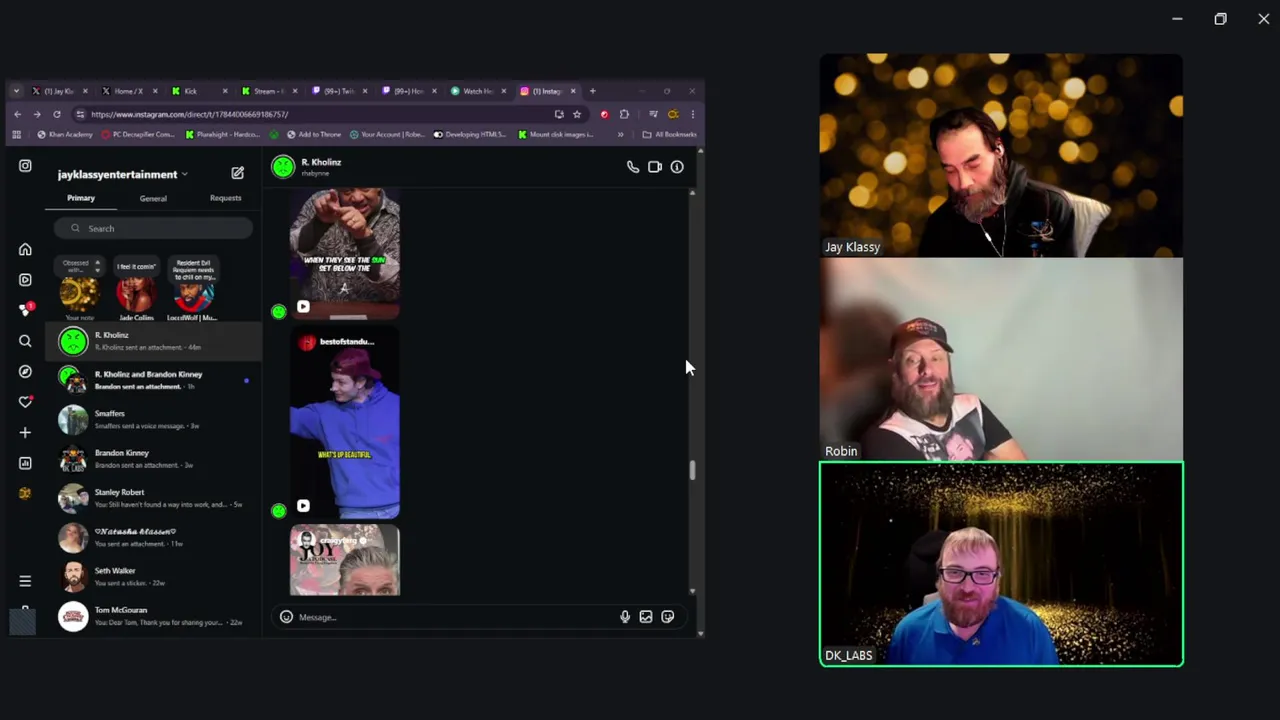The image size is (1280, 720).
Task: Open the Natasha Klassen conversation
Action: 154,537
